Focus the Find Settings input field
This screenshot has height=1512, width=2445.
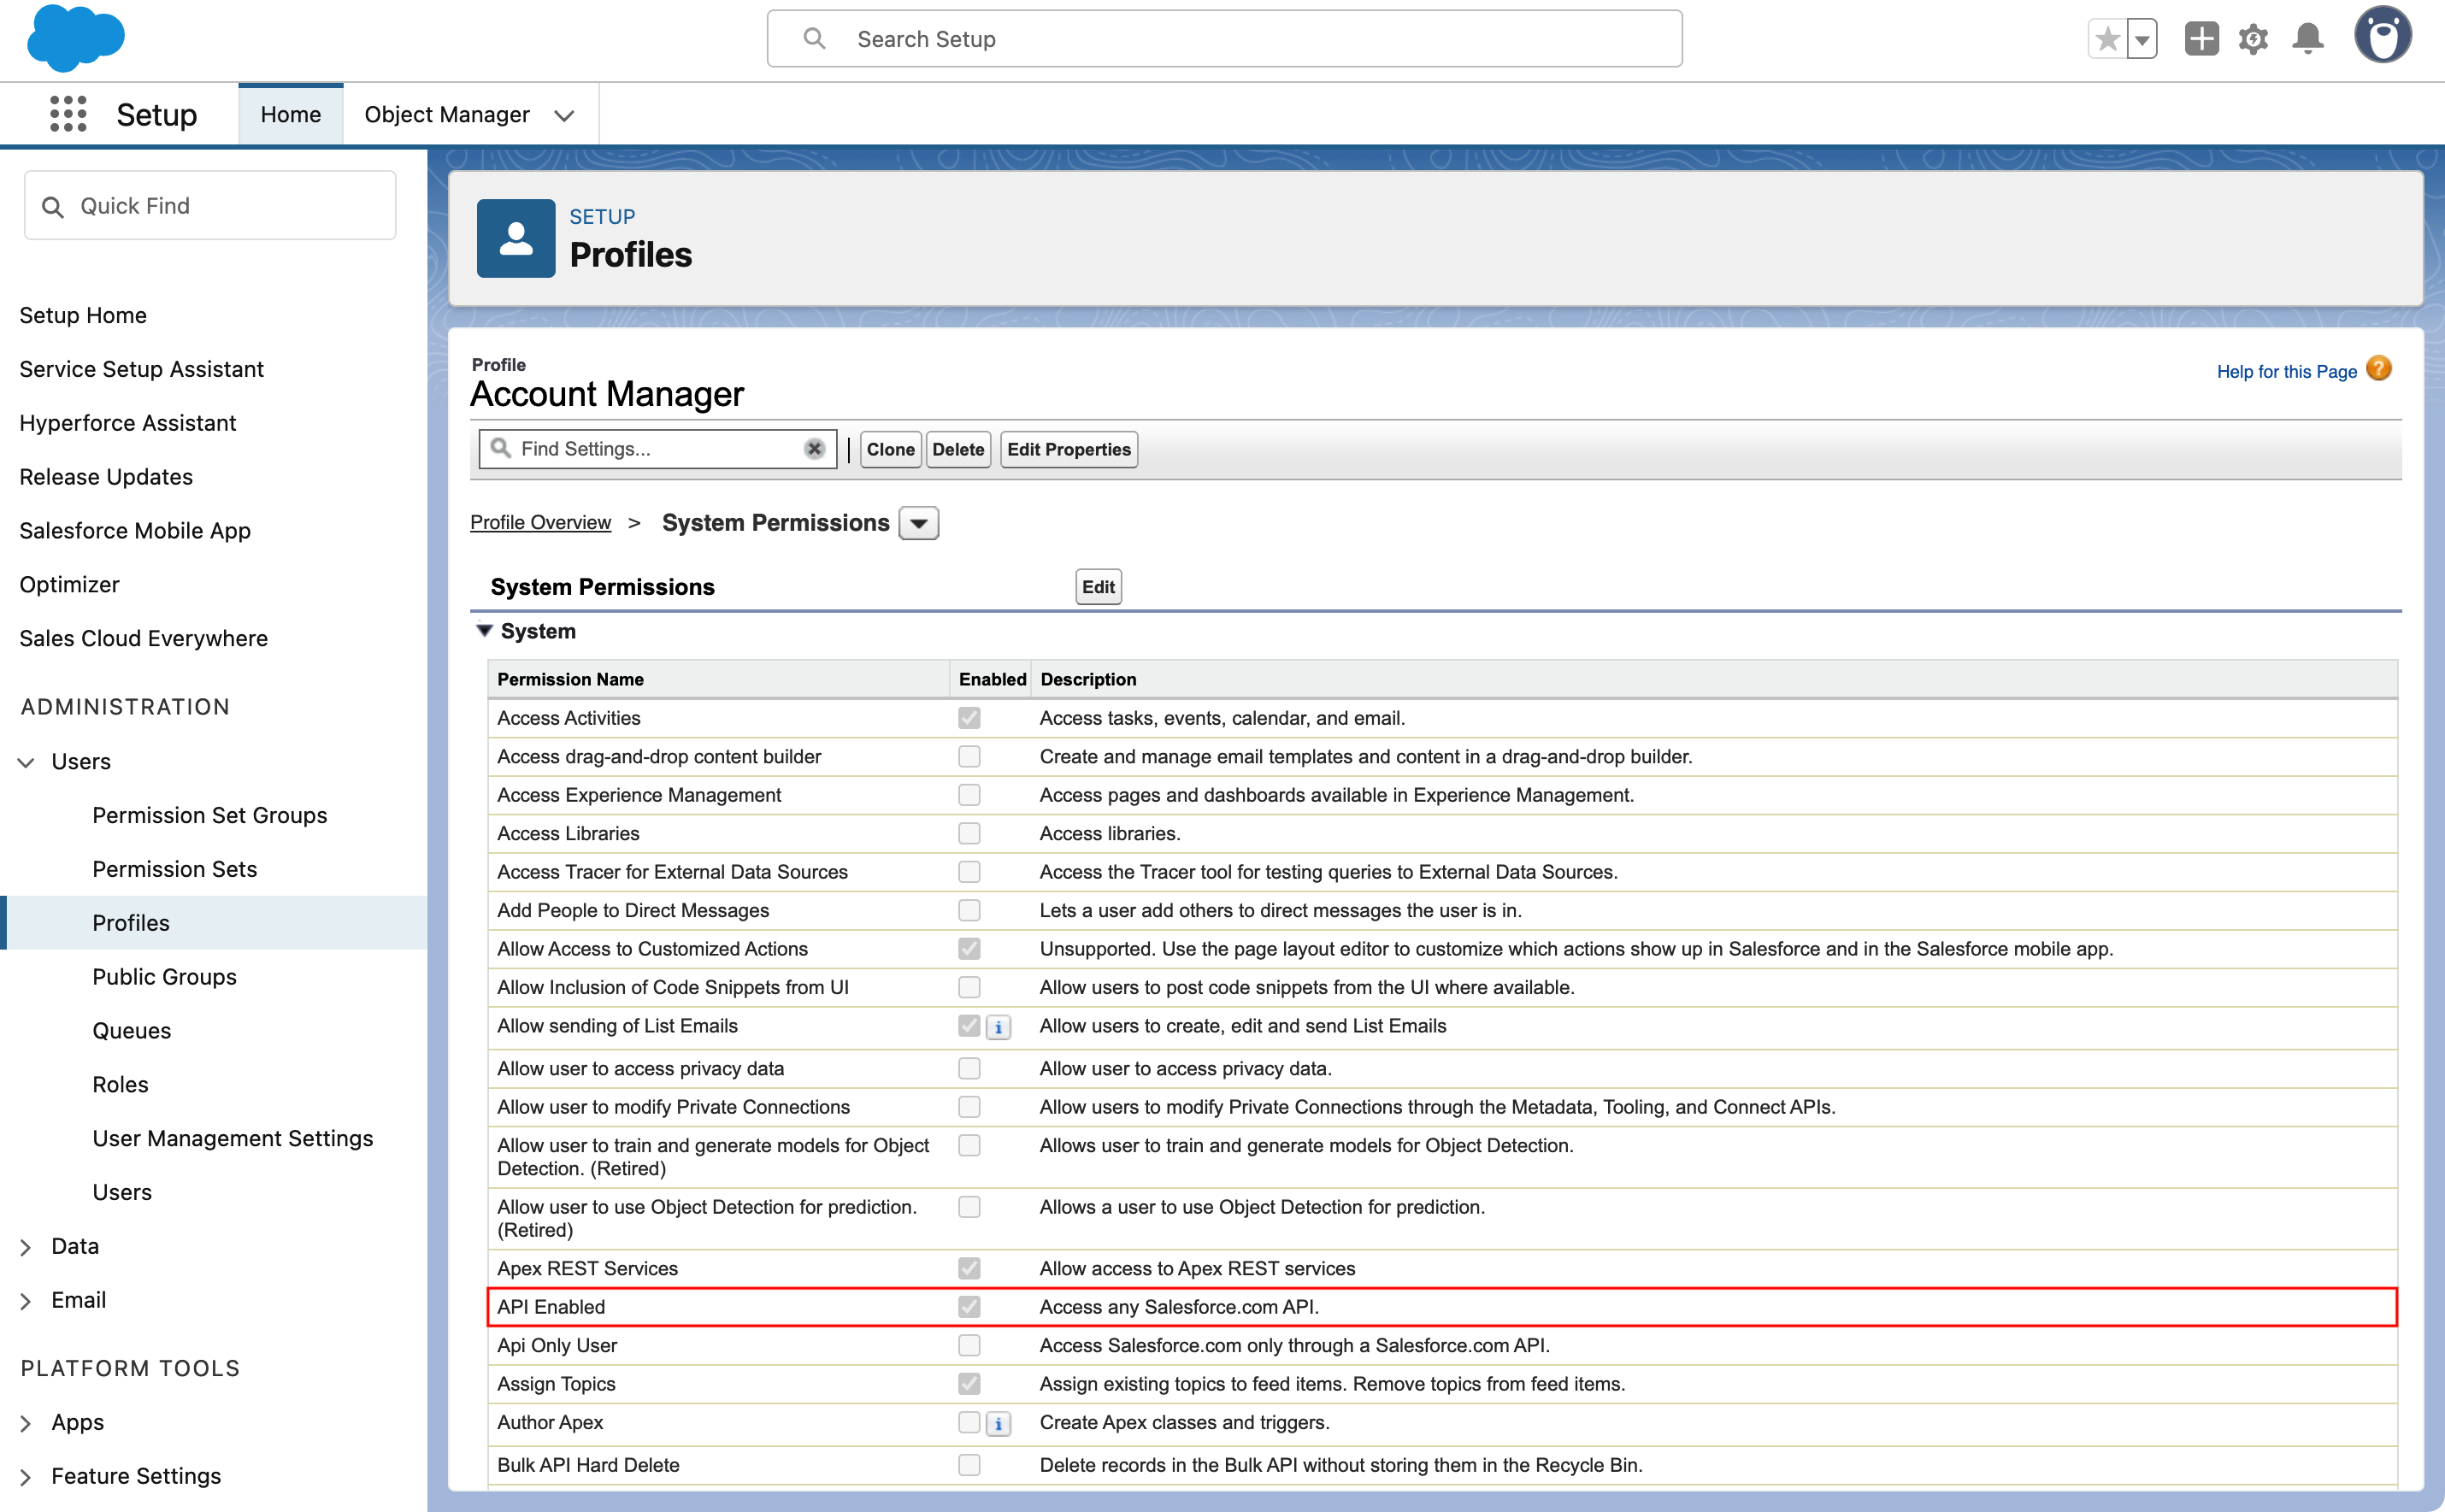coord(657,449)
